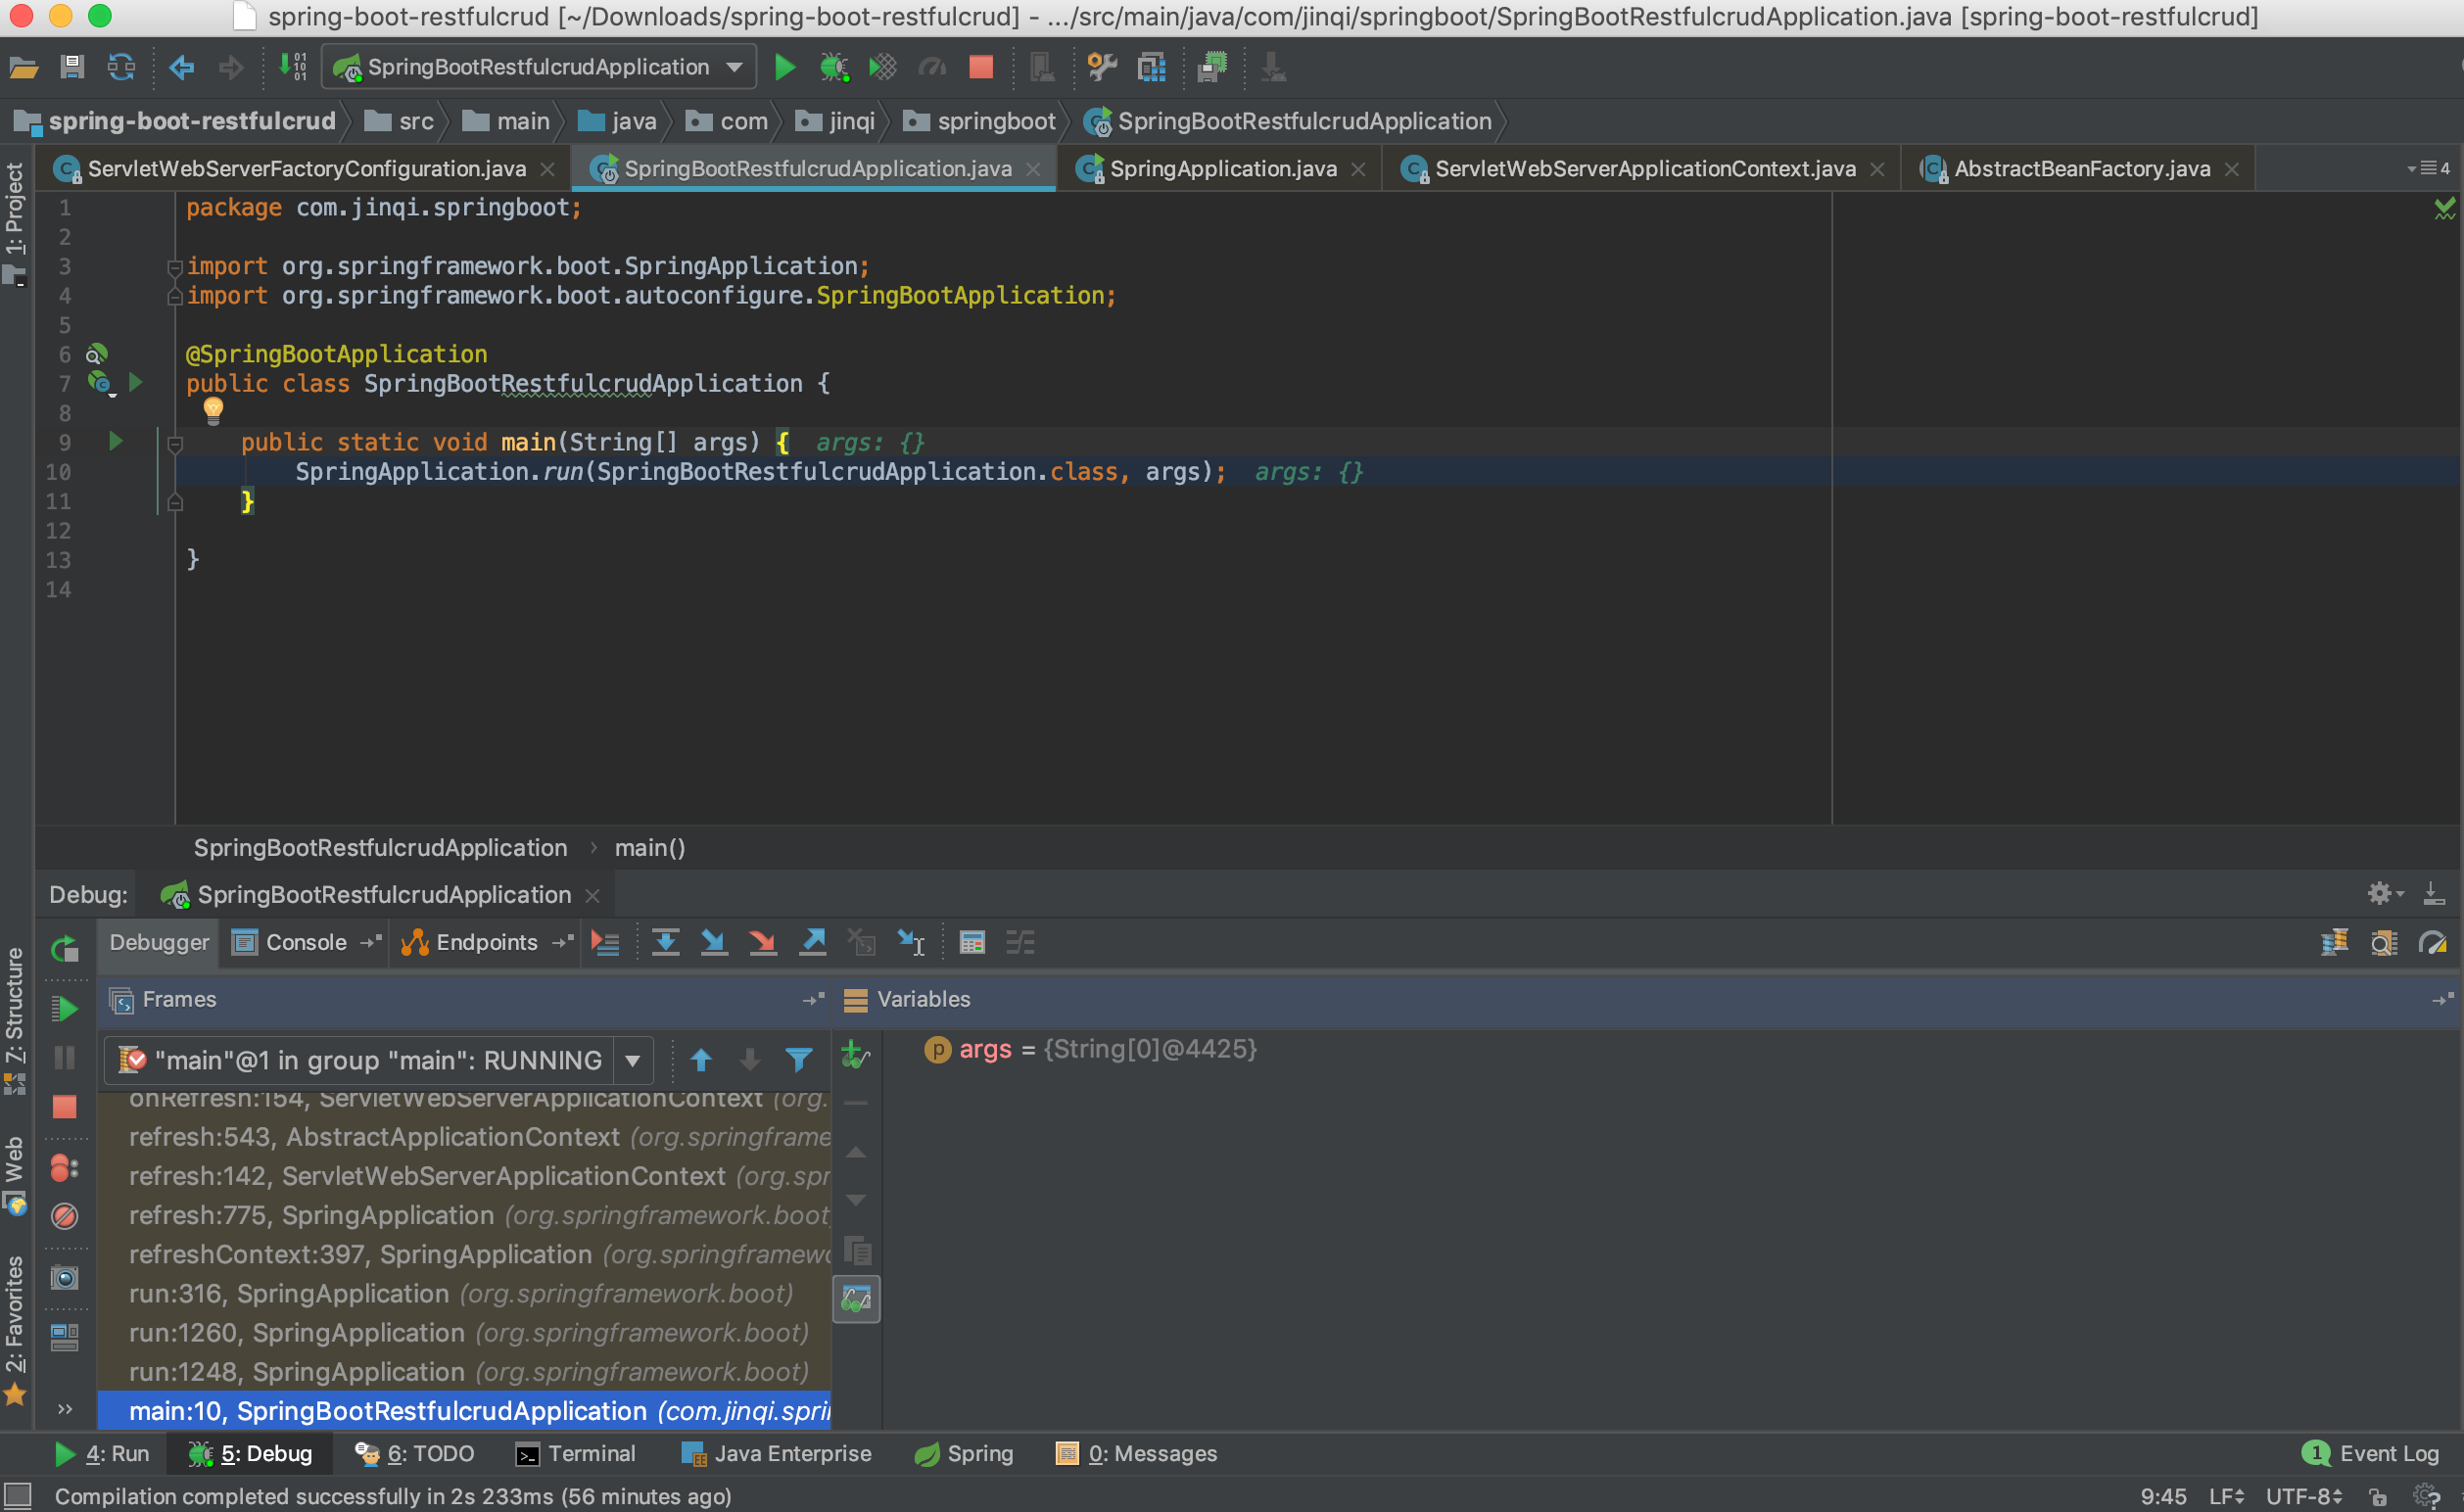Force Step Into with the red diagonal arrow
Image resolution: width=2464 pixels, height=1512 pixels.
coord(763,942)
